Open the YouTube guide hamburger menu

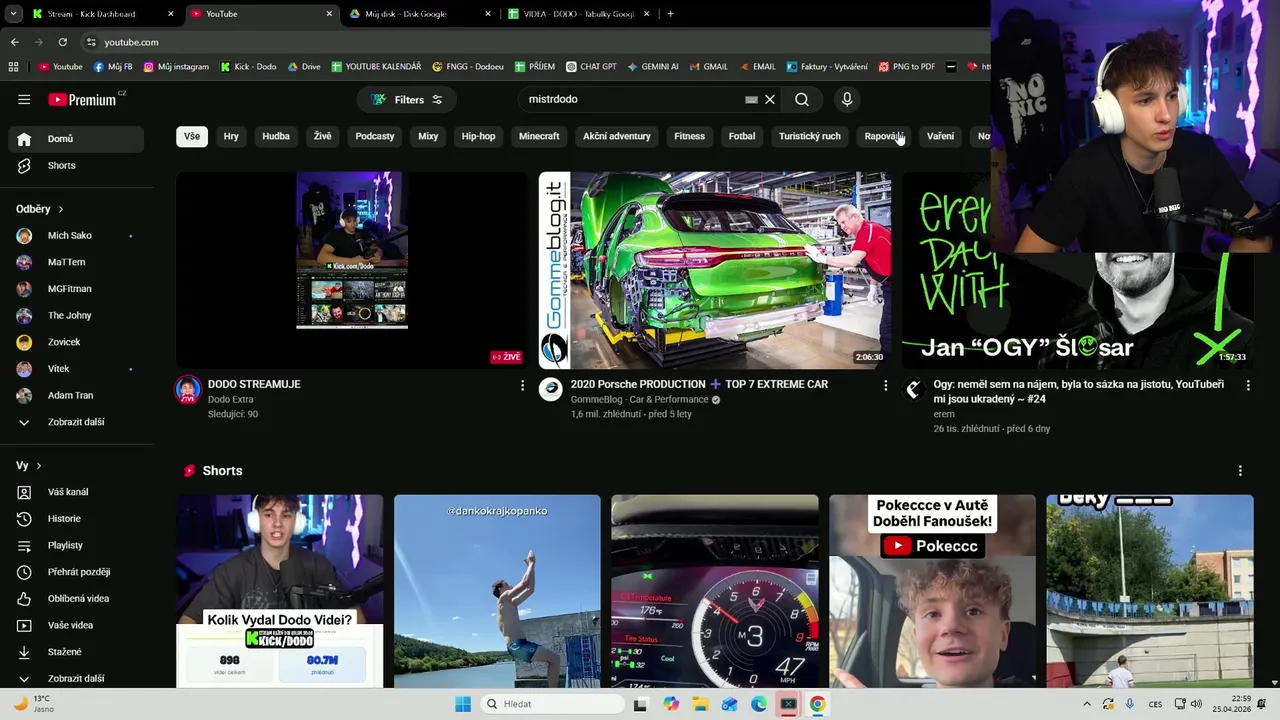pos(24,99)
